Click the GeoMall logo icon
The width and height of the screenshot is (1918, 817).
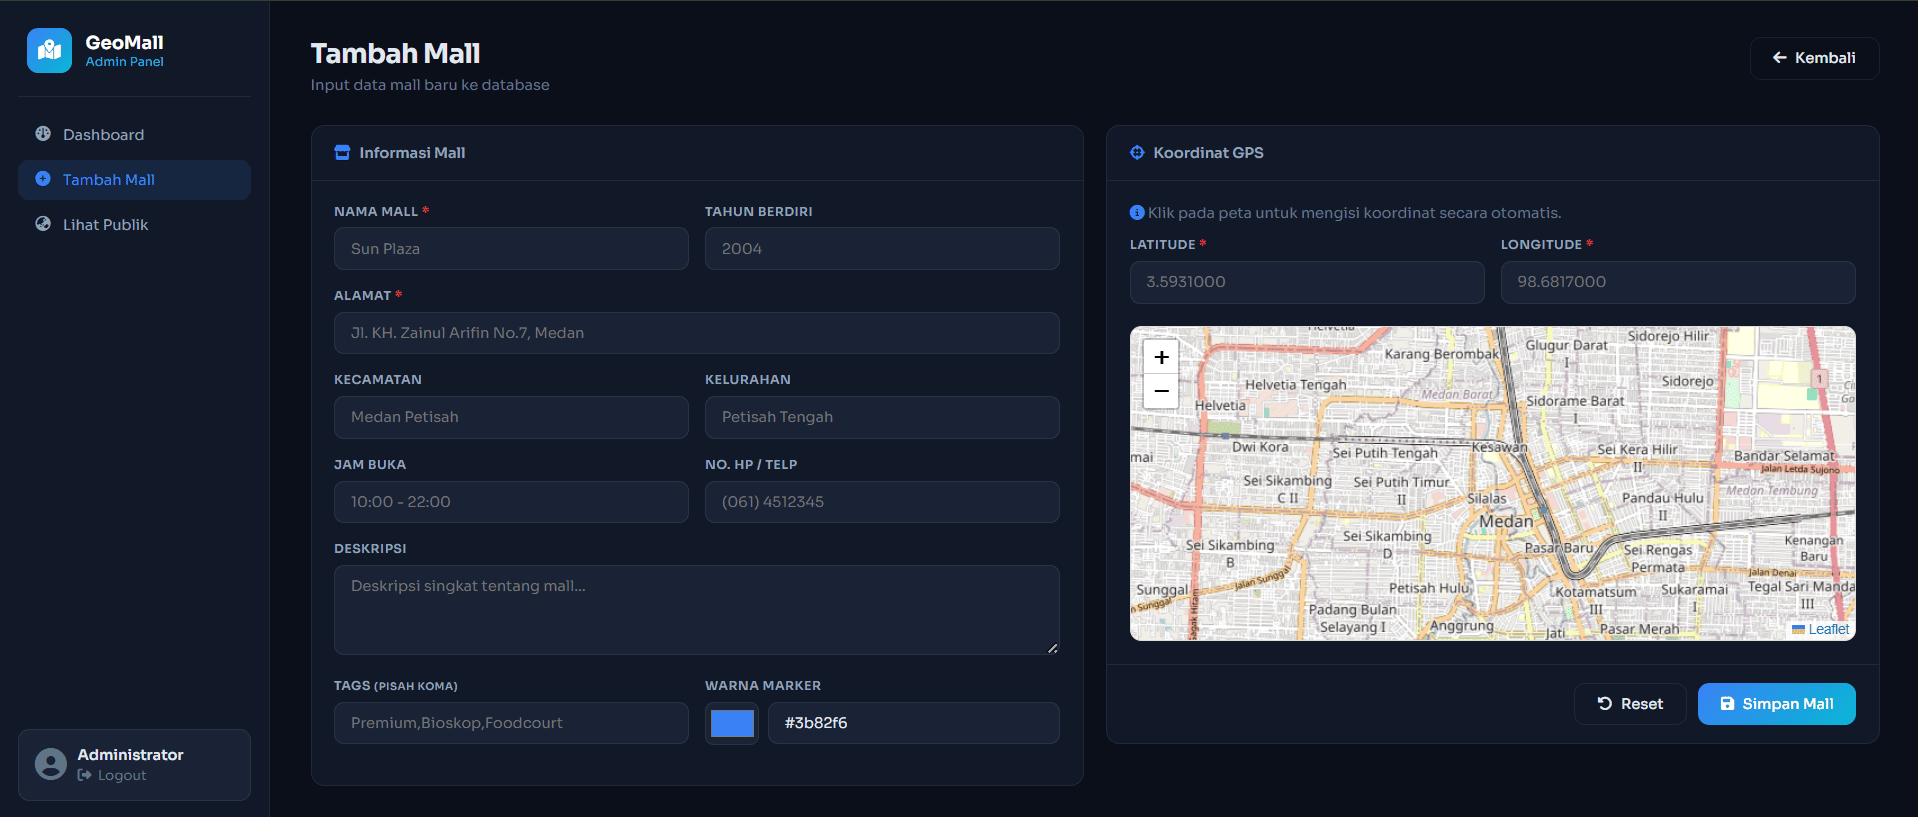click(49, 50)
